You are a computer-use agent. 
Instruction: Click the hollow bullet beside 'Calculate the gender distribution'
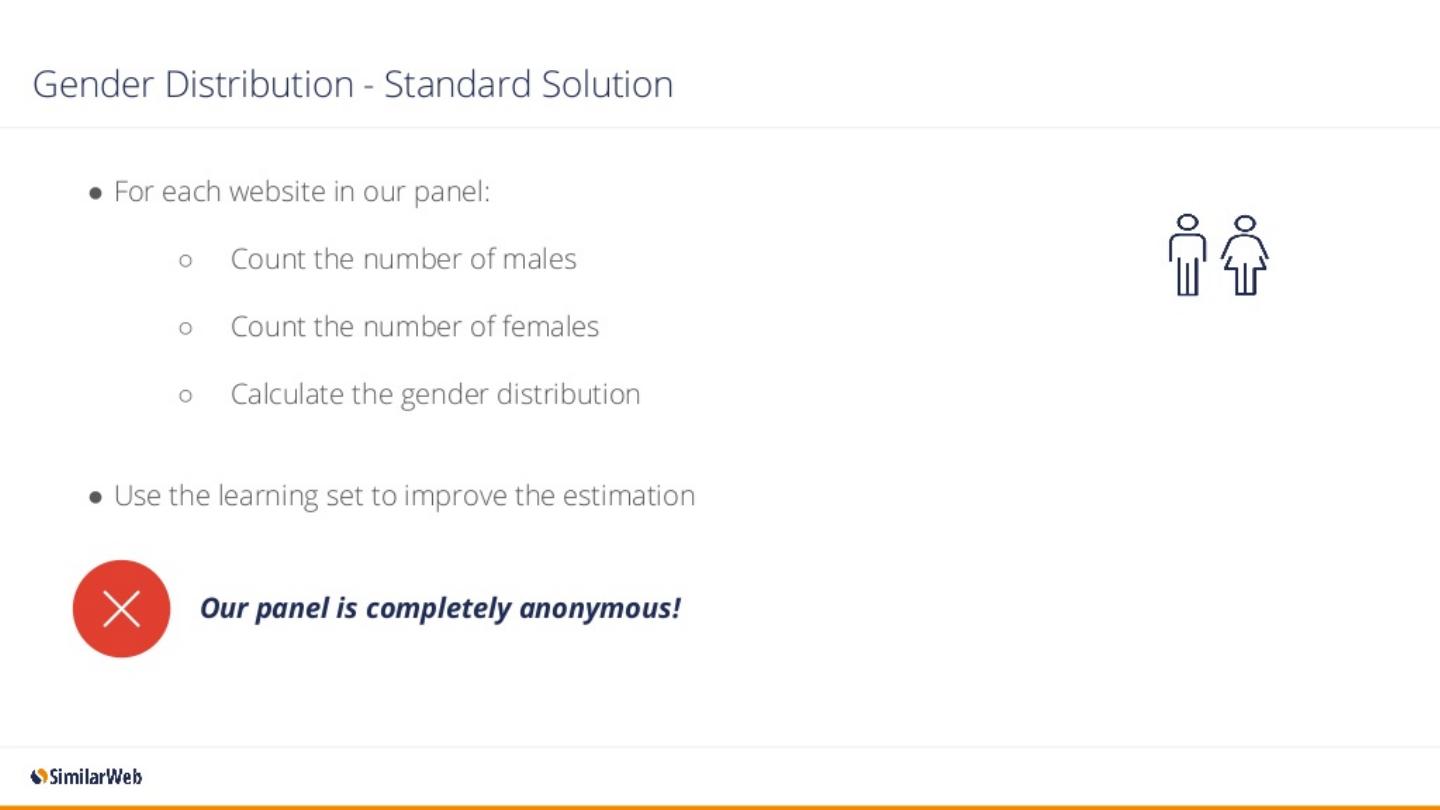coord(185,395)
